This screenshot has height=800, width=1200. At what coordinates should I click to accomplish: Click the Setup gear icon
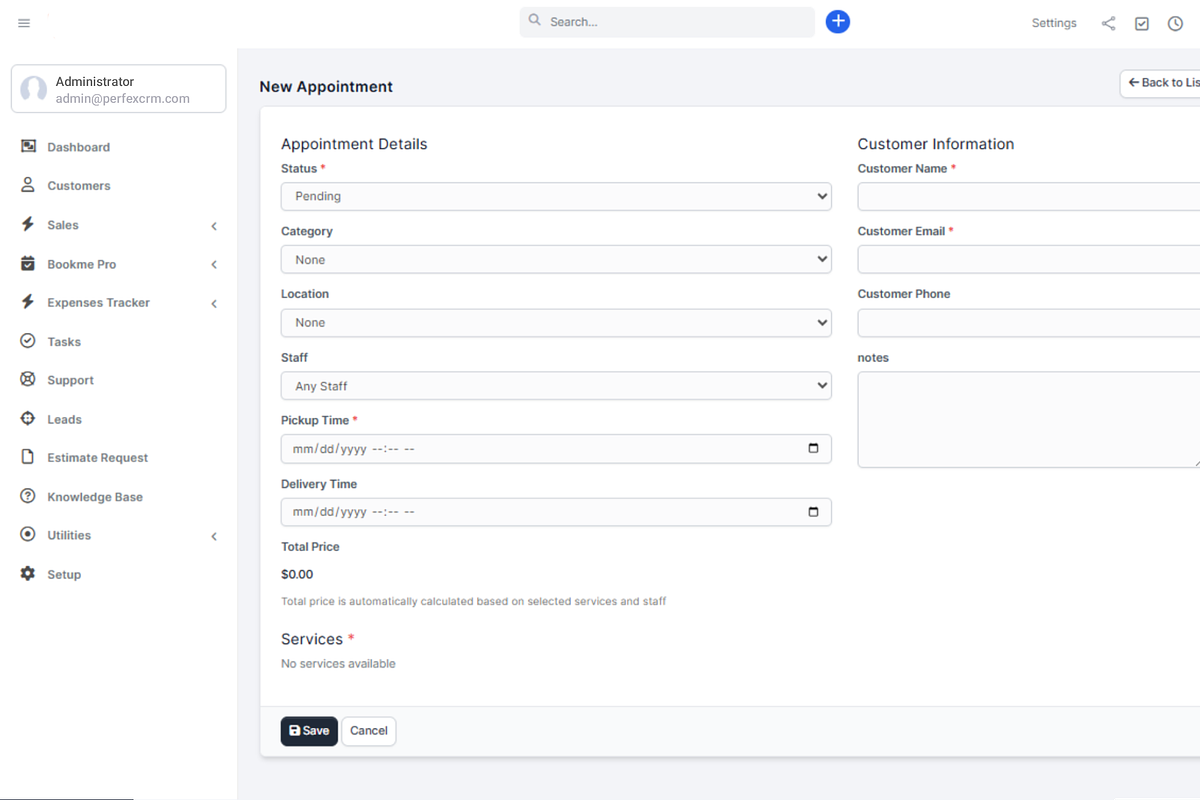(x=28, y=574)
